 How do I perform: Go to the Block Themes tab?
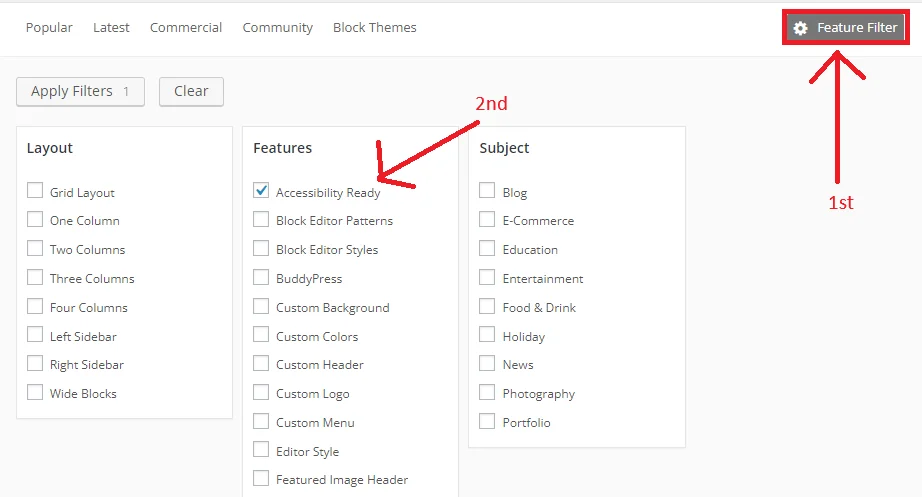(374, 28)
